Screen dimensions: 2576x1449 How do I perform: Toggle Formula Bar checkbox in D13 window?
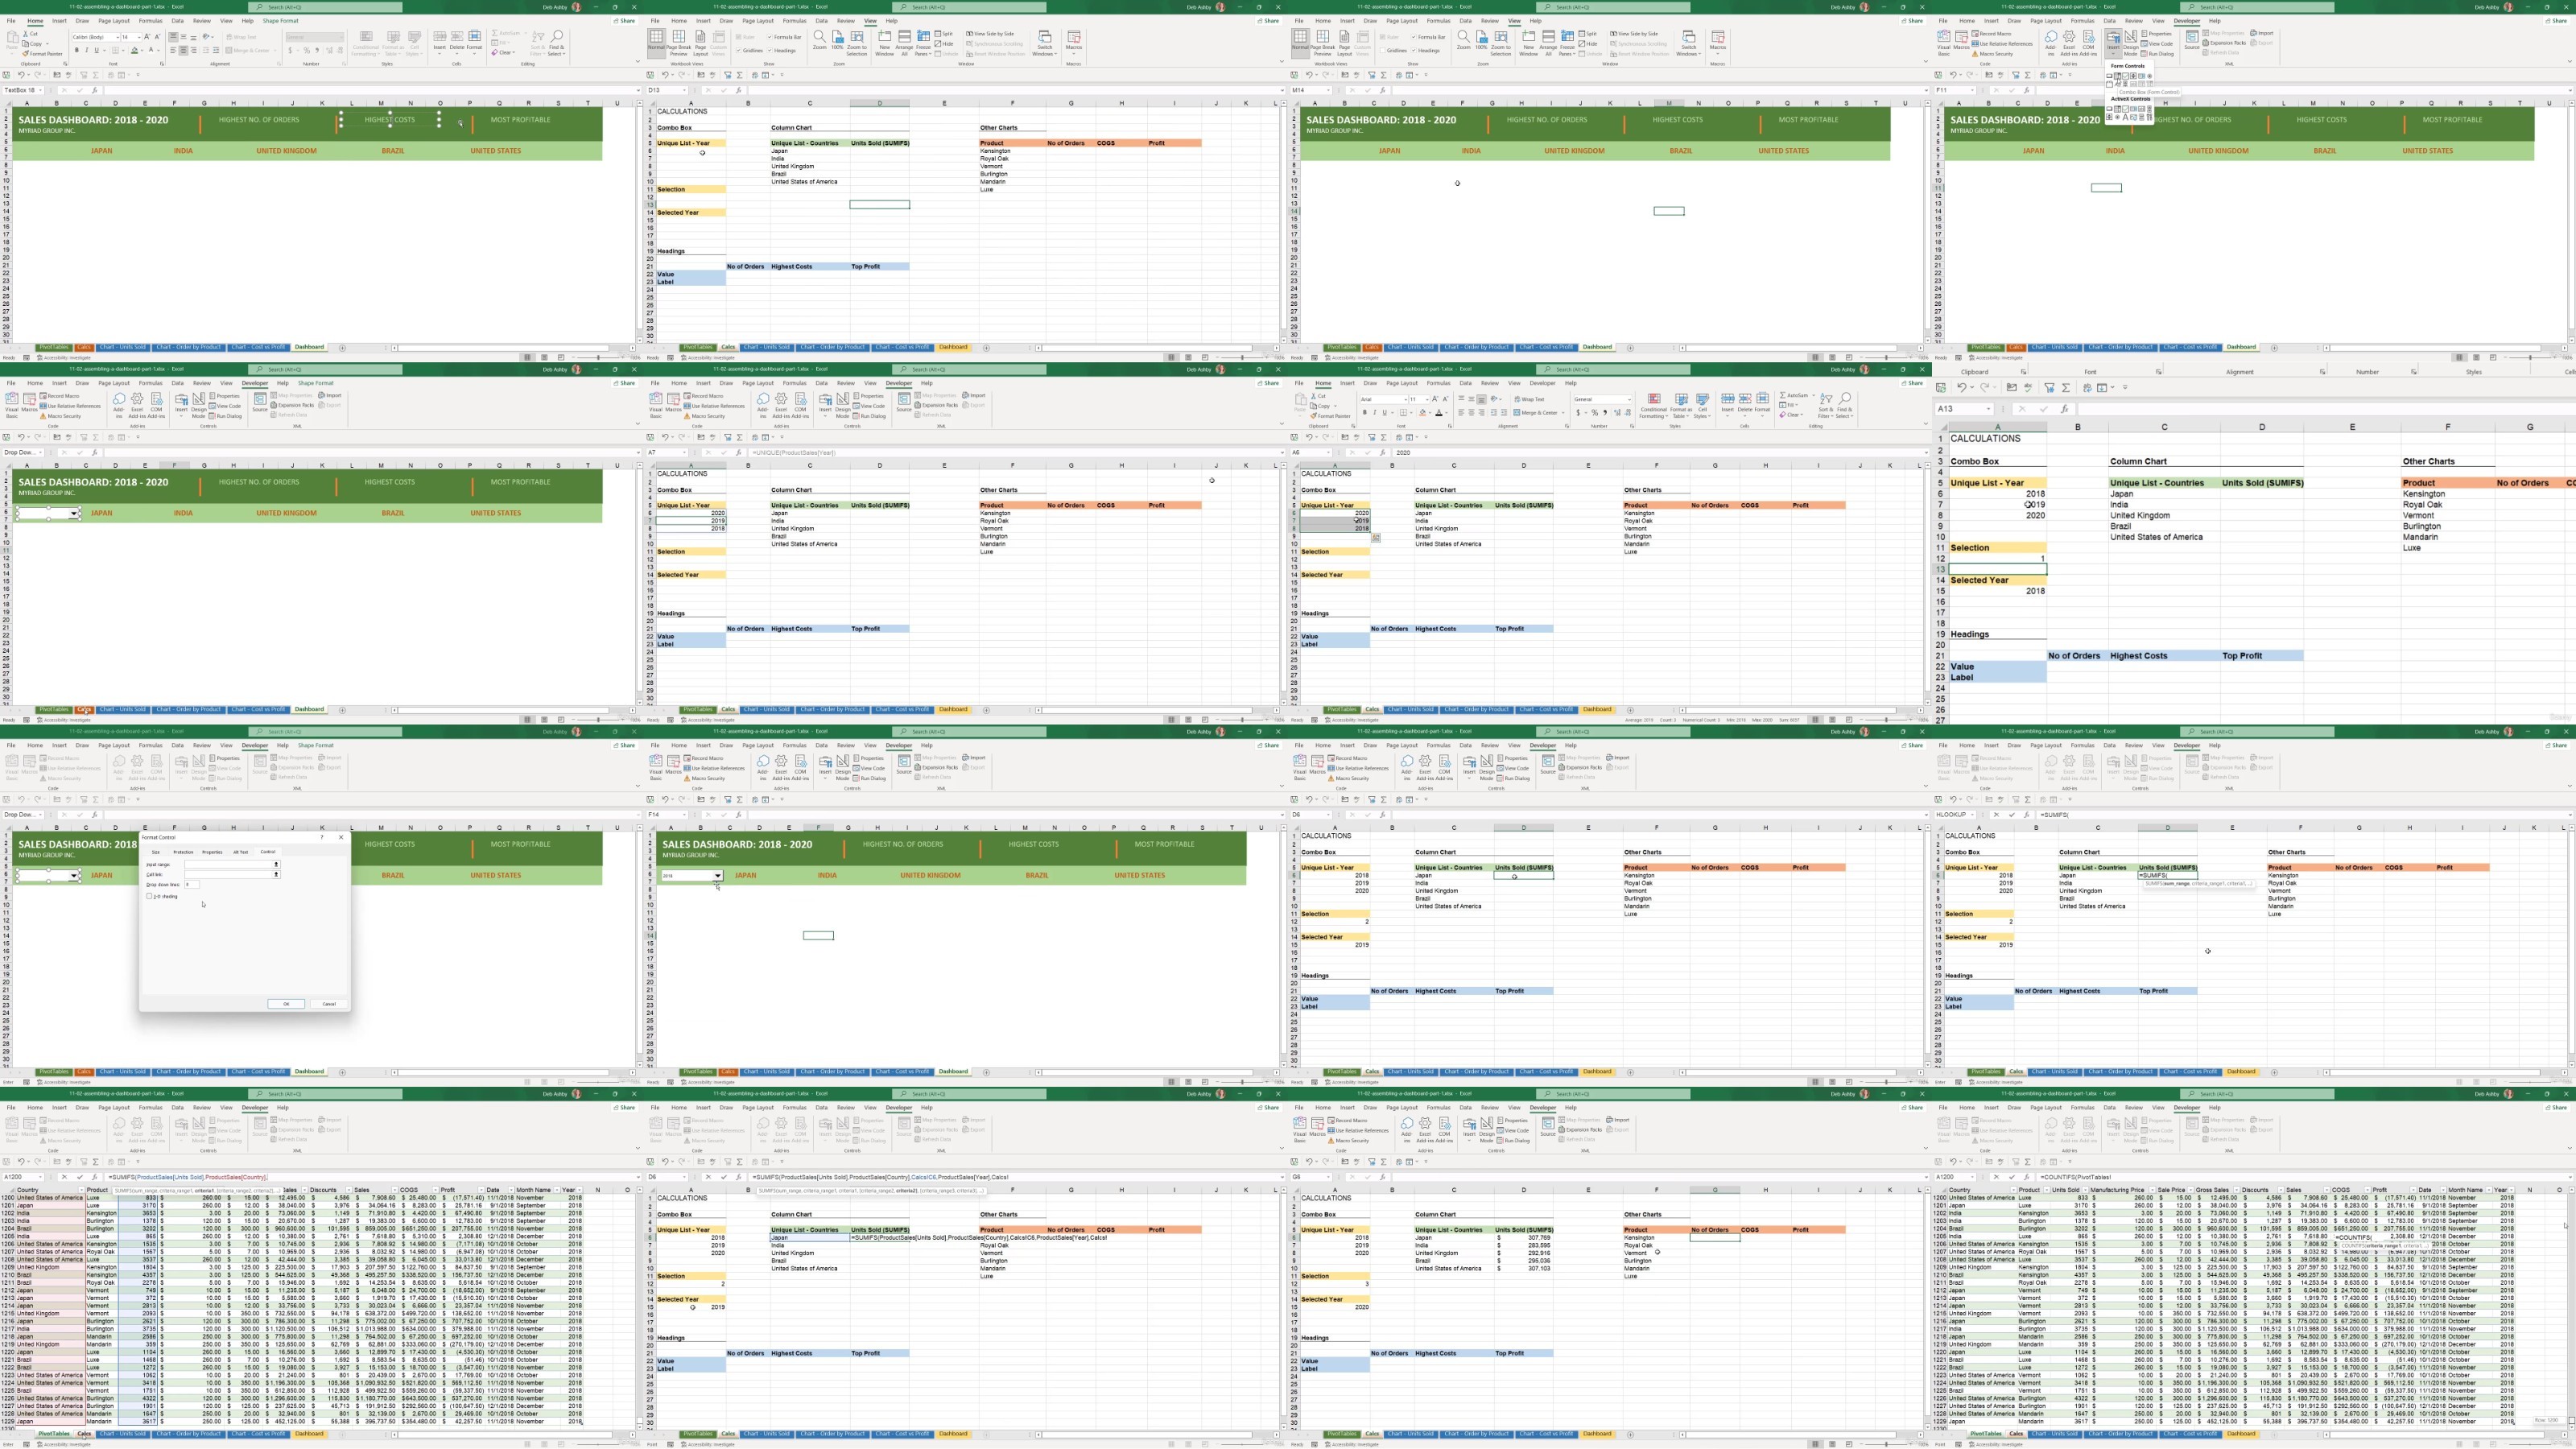pyautogui.click(x=770, y=37)
